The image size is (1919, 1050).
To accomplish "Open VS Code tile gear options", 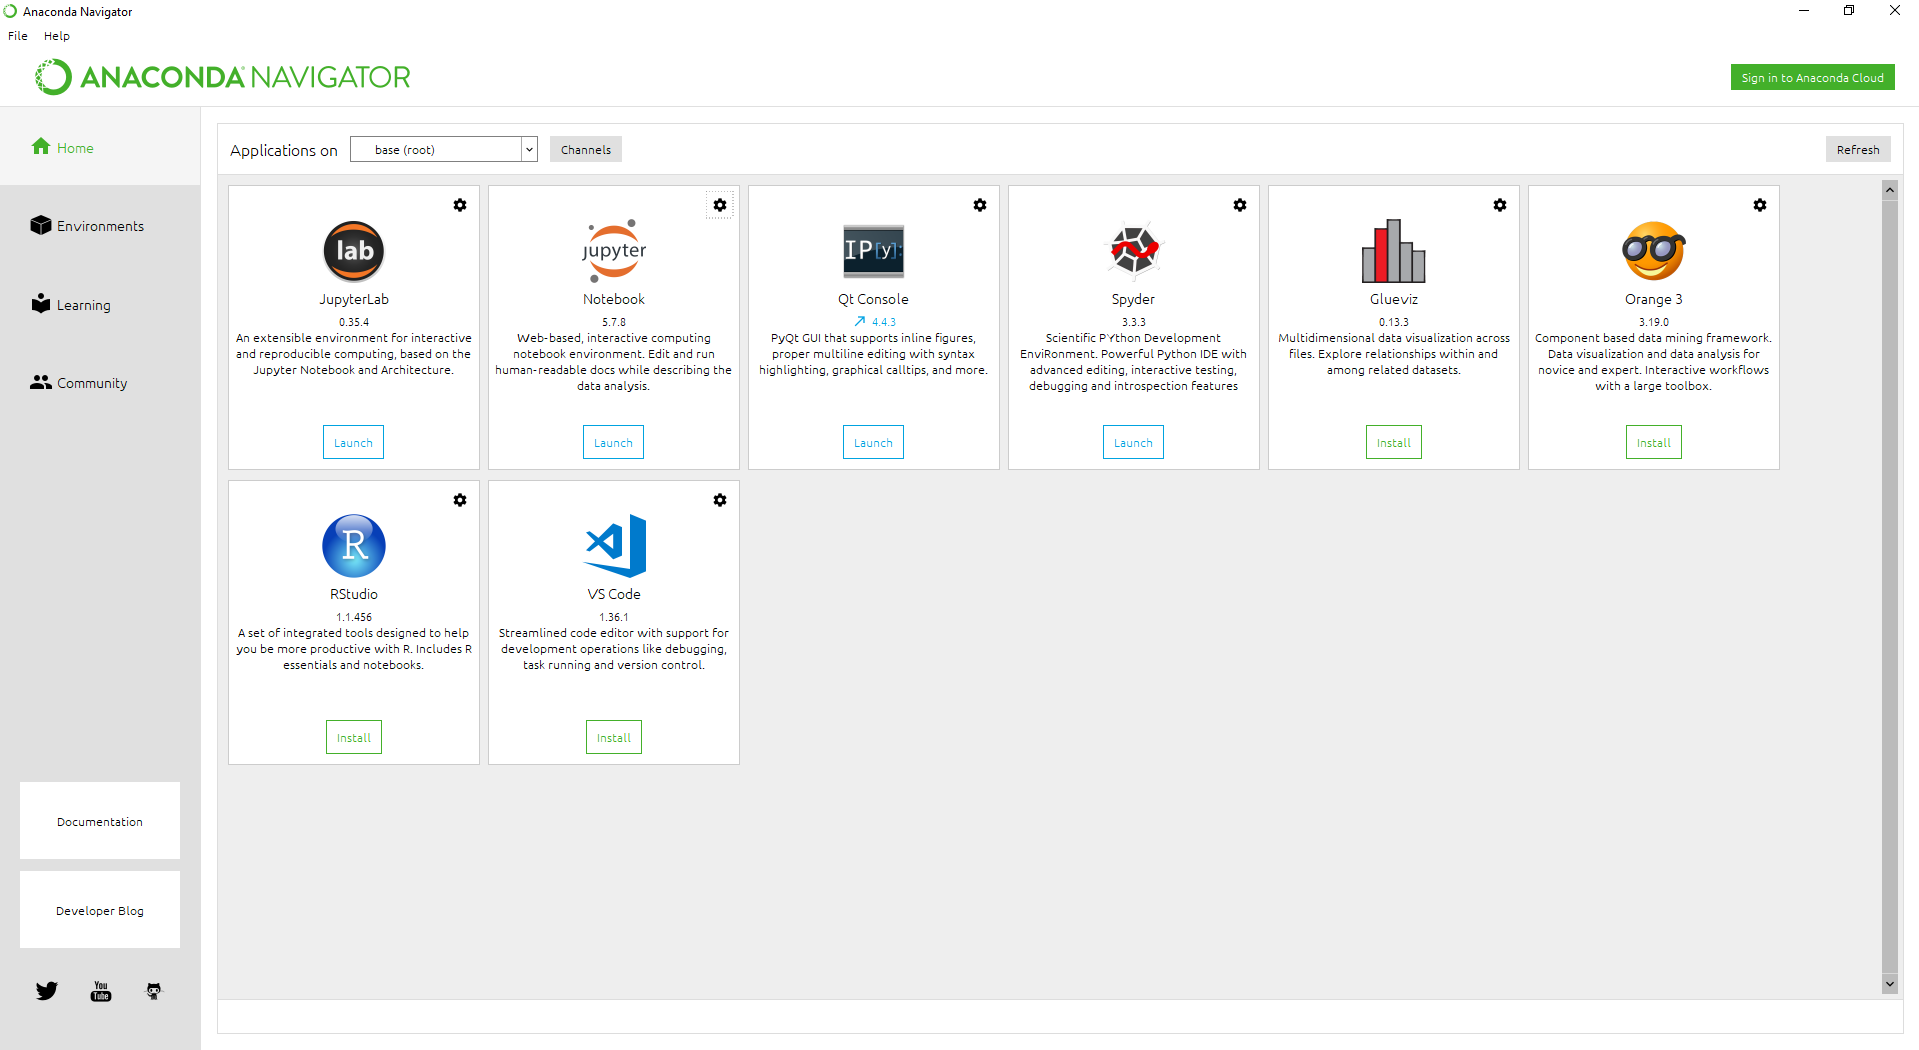I will coord(720,500).
